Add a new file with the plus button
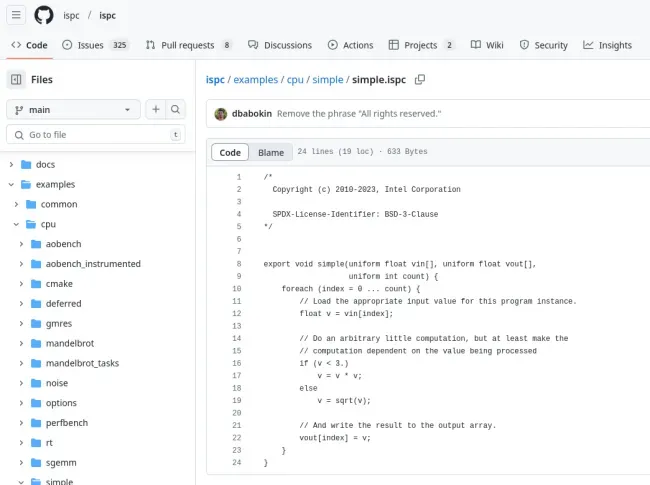This screenshot has width=650, height=485. (156, 109)
